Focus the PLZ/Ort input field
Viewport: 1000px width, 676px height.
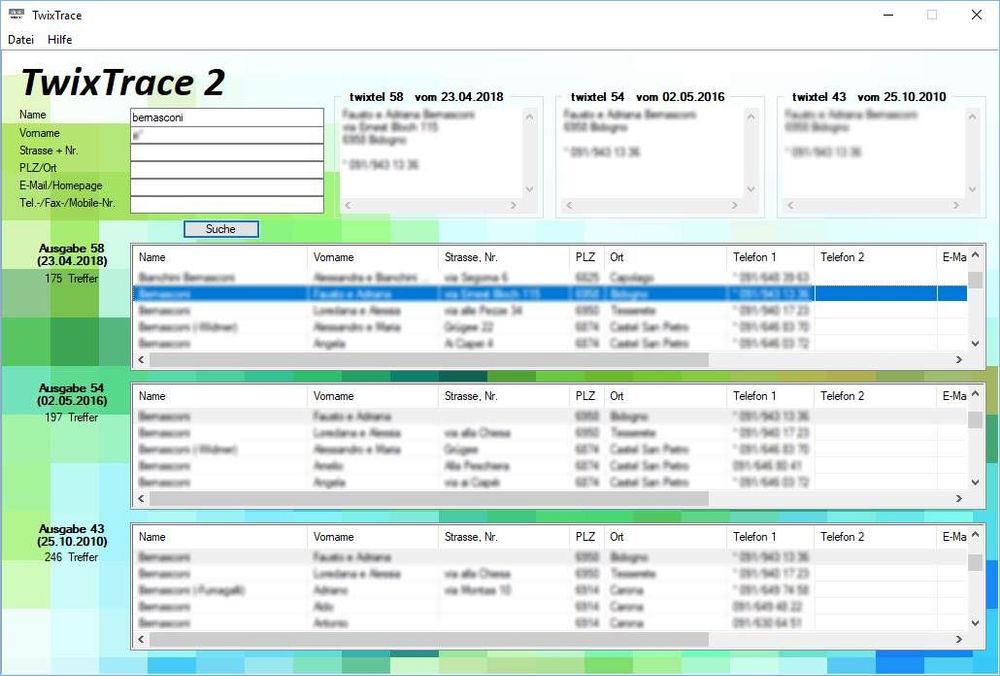click(x=227, y=169)
